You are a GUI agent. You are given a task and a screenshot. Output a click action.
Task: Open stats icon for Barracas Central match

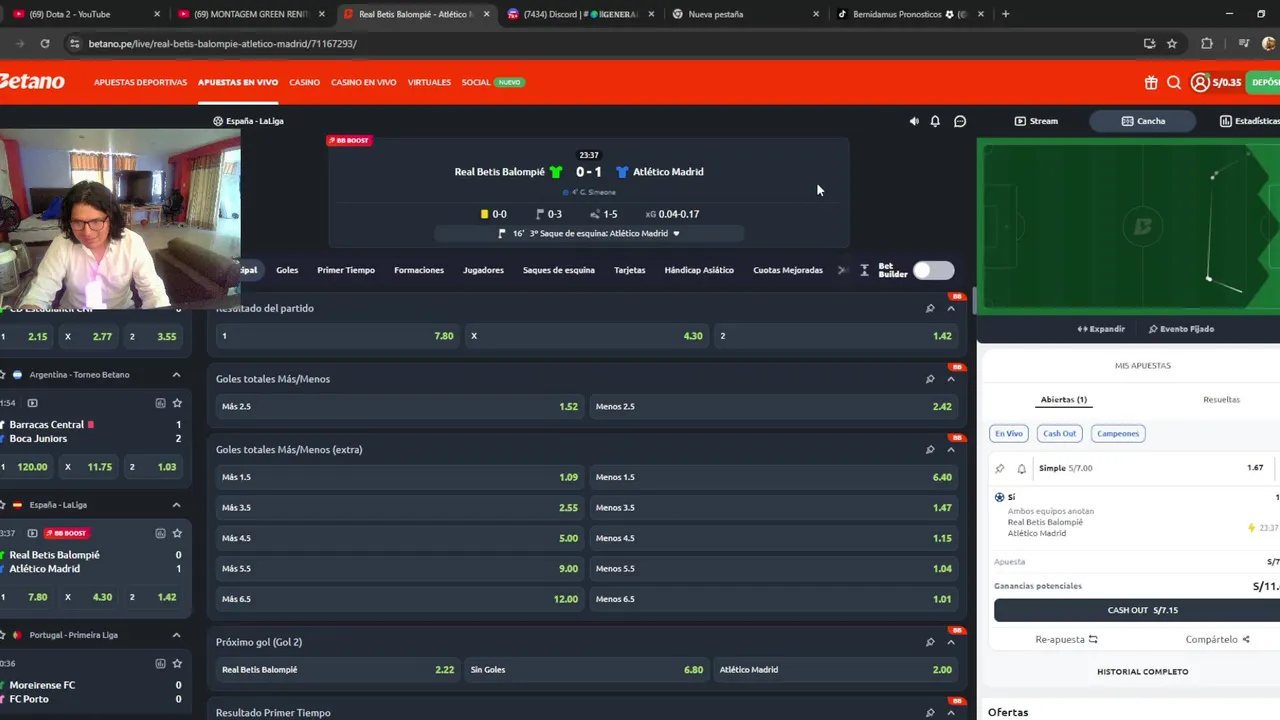pyautogui.click(x=160, y=403)
